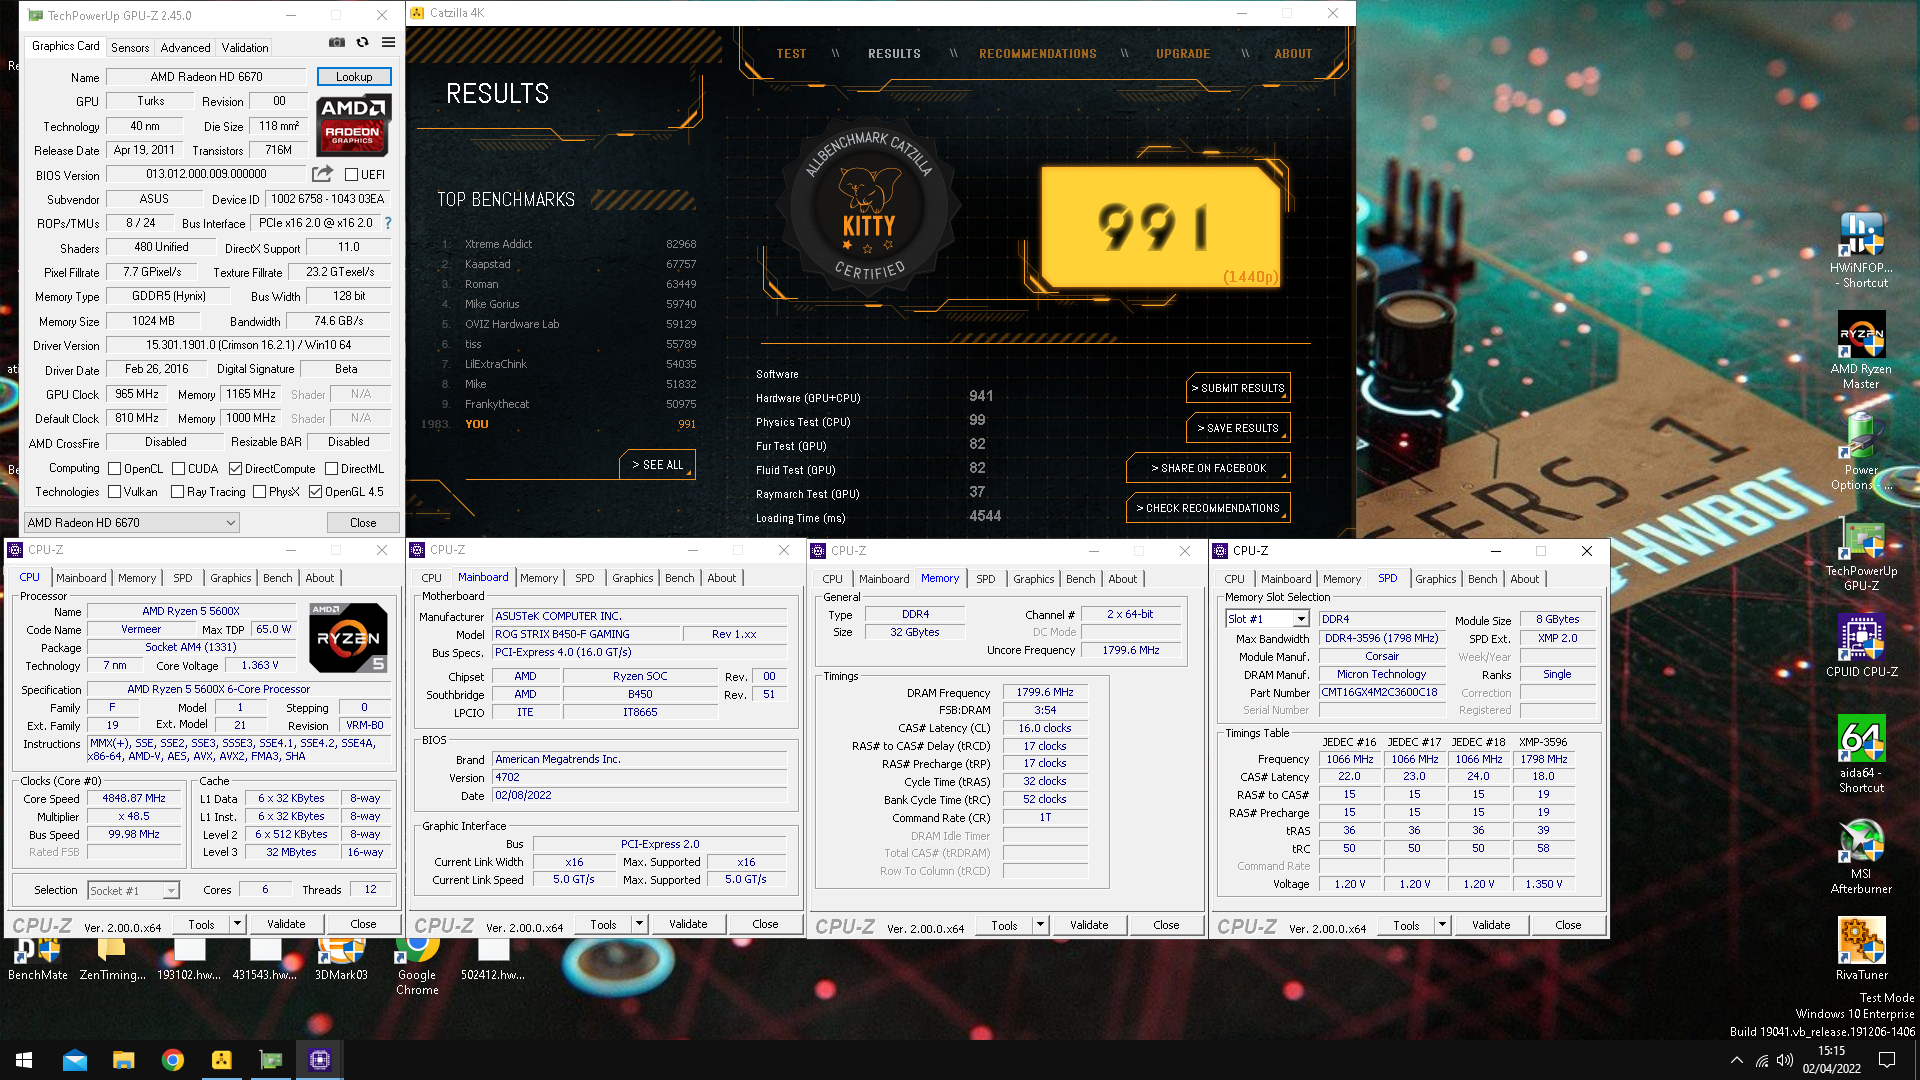Click GPU-Z refresh icon
This screenshot has width=1920, height=1080.
[x=362, y=42]
